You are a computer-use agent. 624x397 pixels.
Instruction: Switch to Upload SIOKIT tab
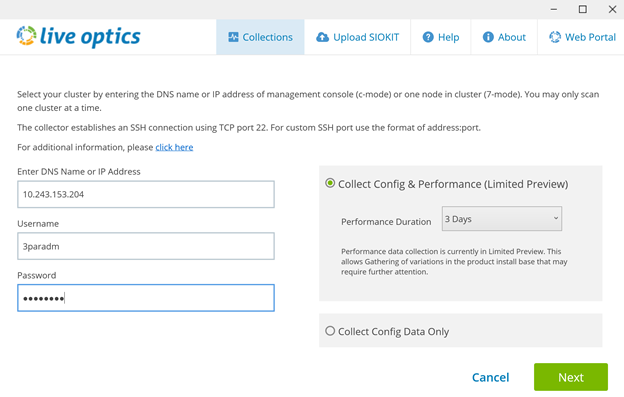tap(357, 37)
